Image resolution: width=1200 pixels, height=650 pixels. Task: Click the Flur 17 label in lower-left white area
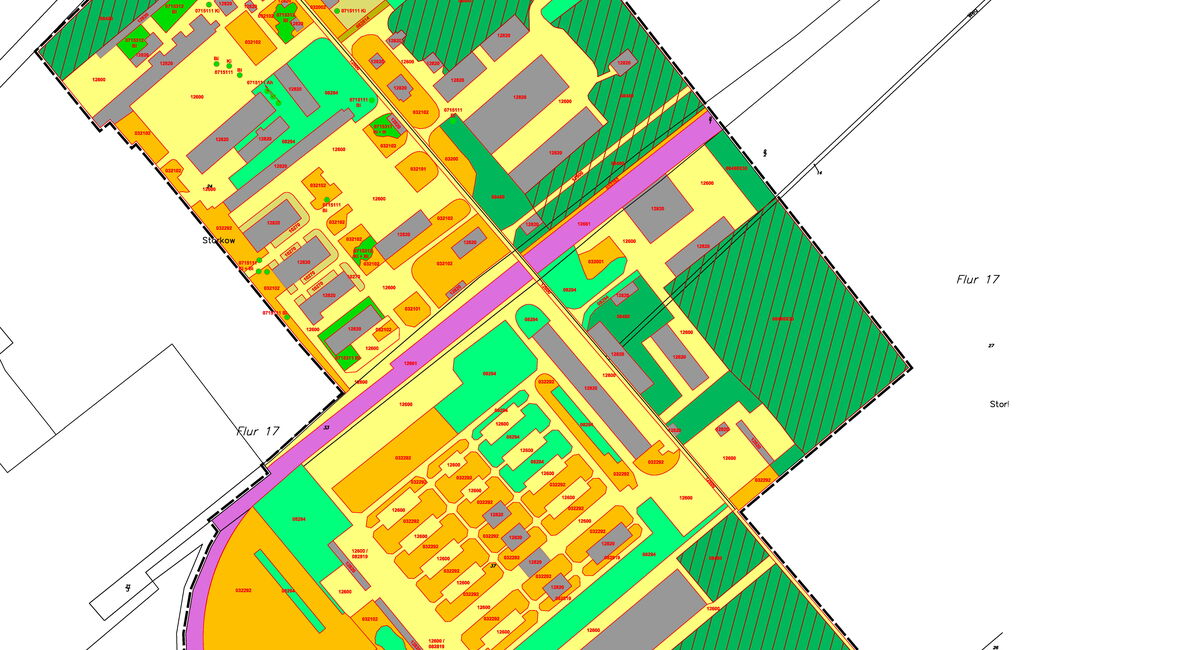257,432
